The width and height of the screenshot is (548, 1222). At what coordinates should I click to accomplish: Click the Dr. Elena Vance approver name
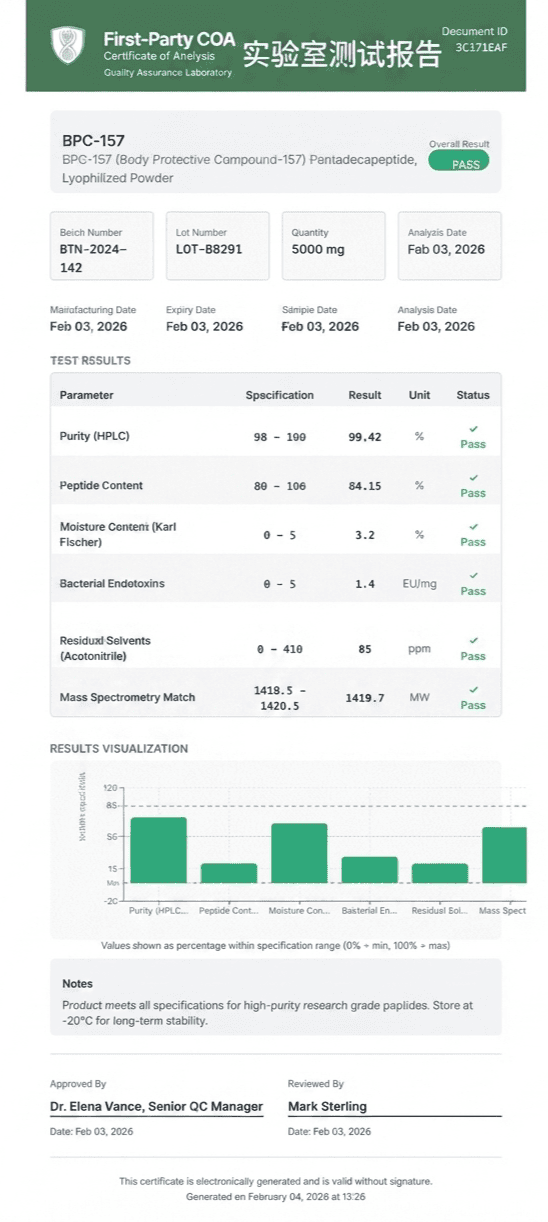click(157, 1107)
